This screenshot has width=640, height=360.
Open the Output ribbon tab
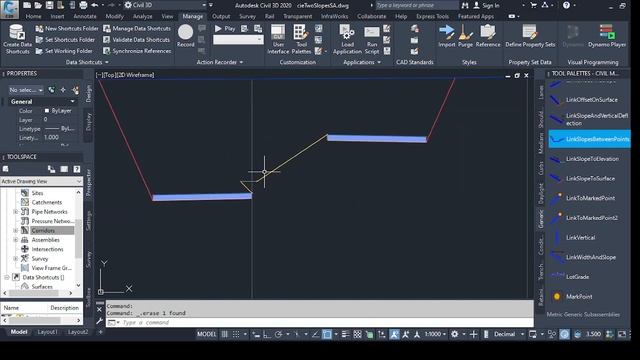221,16
